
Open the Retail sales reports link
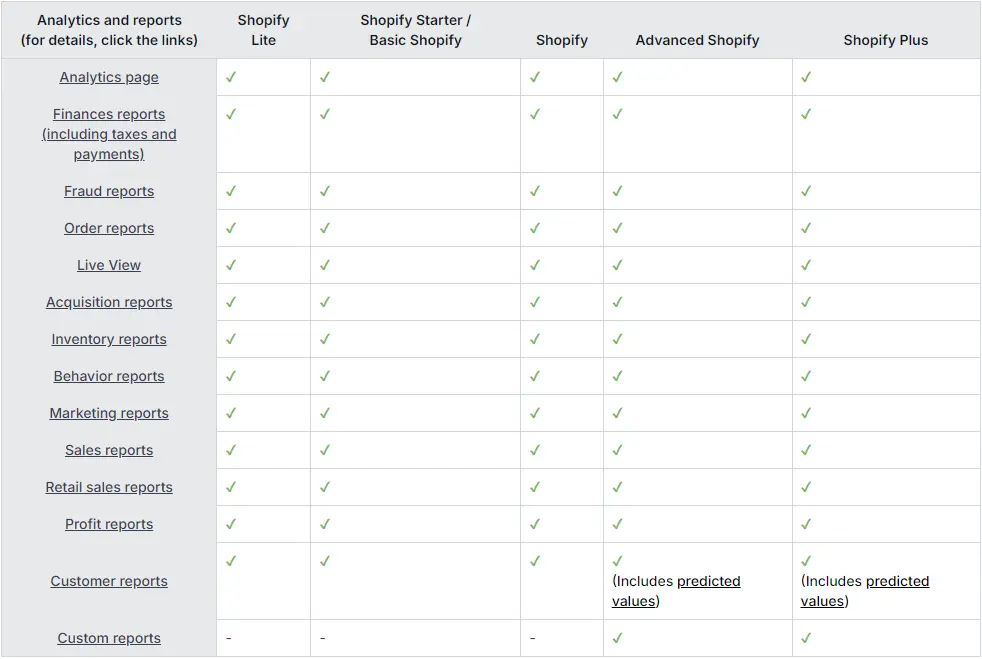pos(109,487)
